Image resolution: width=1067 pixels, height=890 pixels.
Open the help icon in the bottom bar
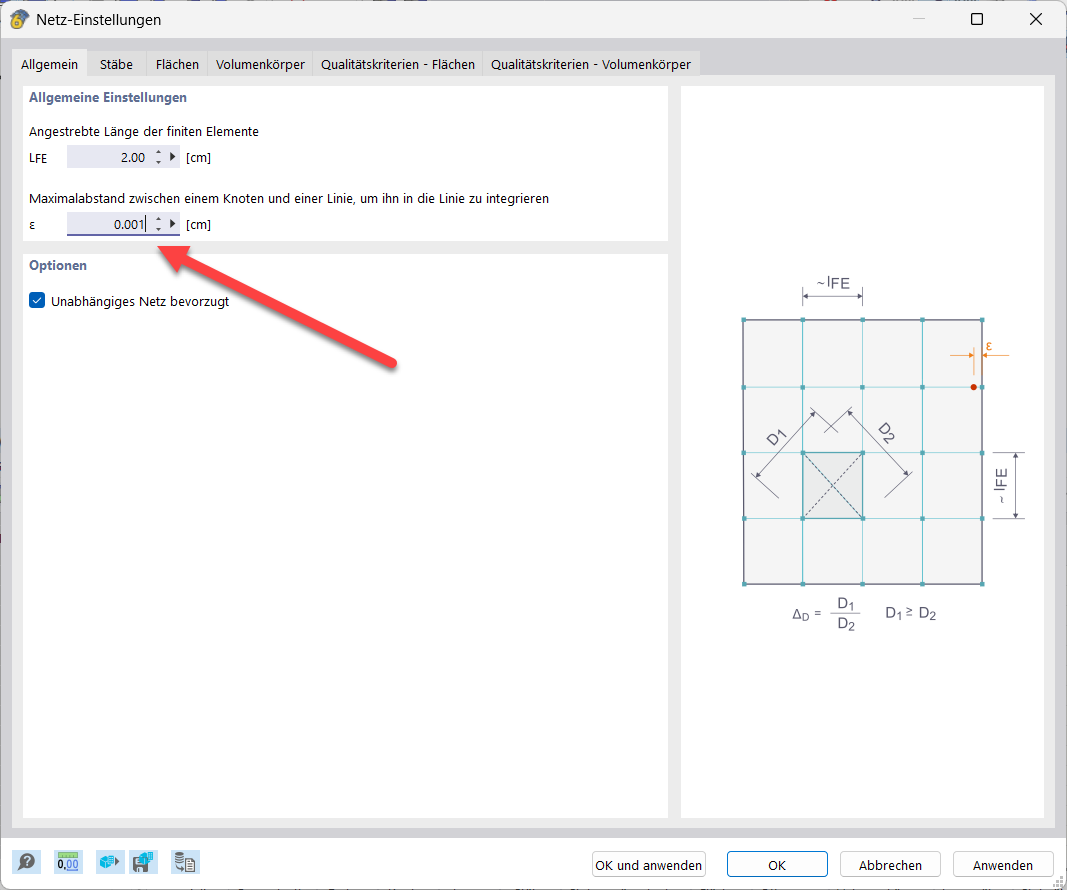pos(26,861)
